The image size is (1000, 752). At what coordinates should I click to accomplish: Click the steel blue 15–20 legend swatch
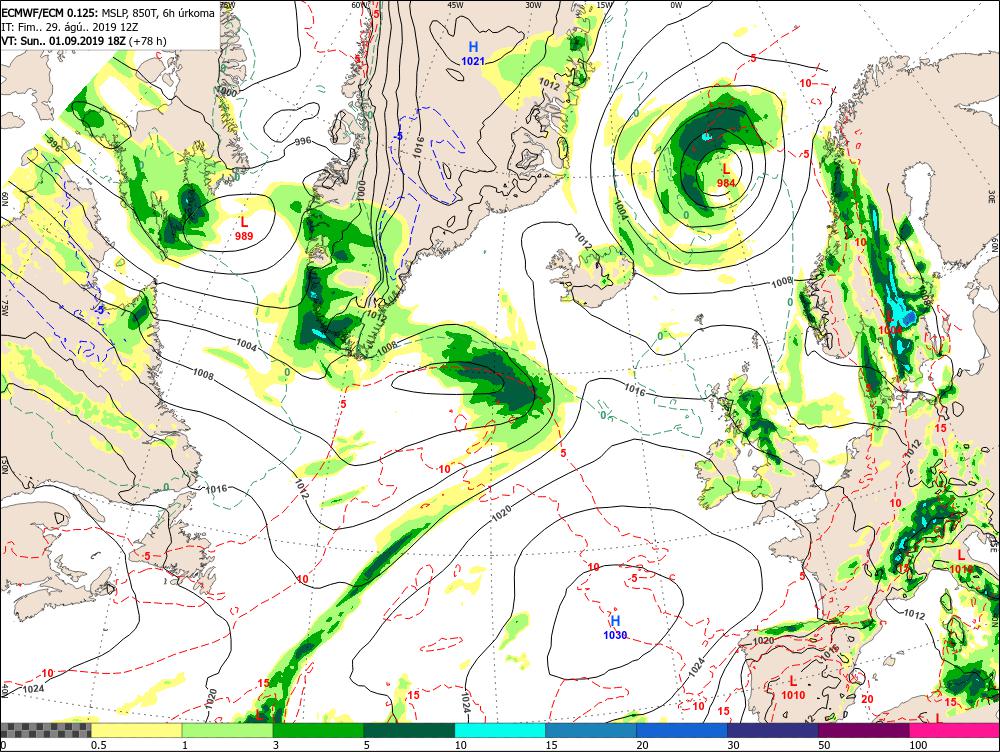pos(591,730)
